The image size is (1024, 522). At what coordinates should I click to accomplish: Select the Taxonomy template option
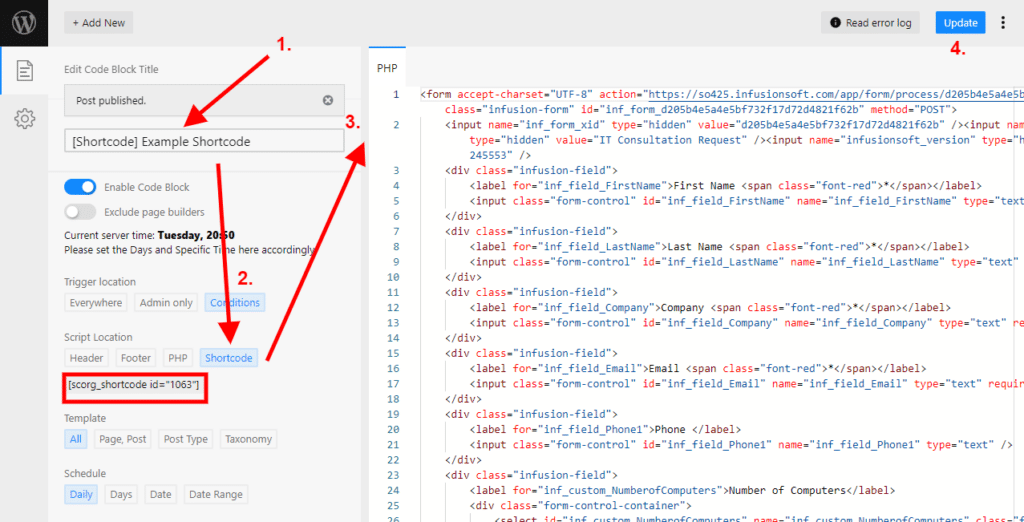click(x=248, y=439)
